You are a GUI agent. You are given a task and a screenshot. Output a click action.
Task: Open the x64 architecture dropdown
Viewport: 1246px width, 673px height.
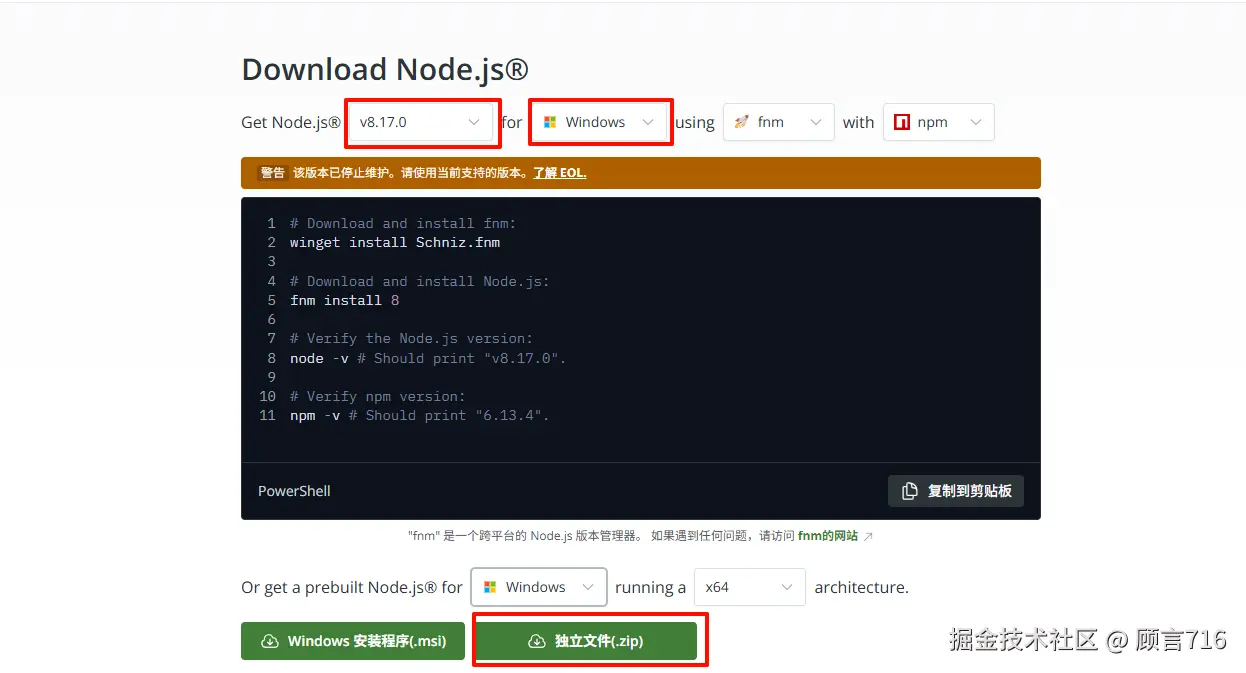(x=749, y=587)
